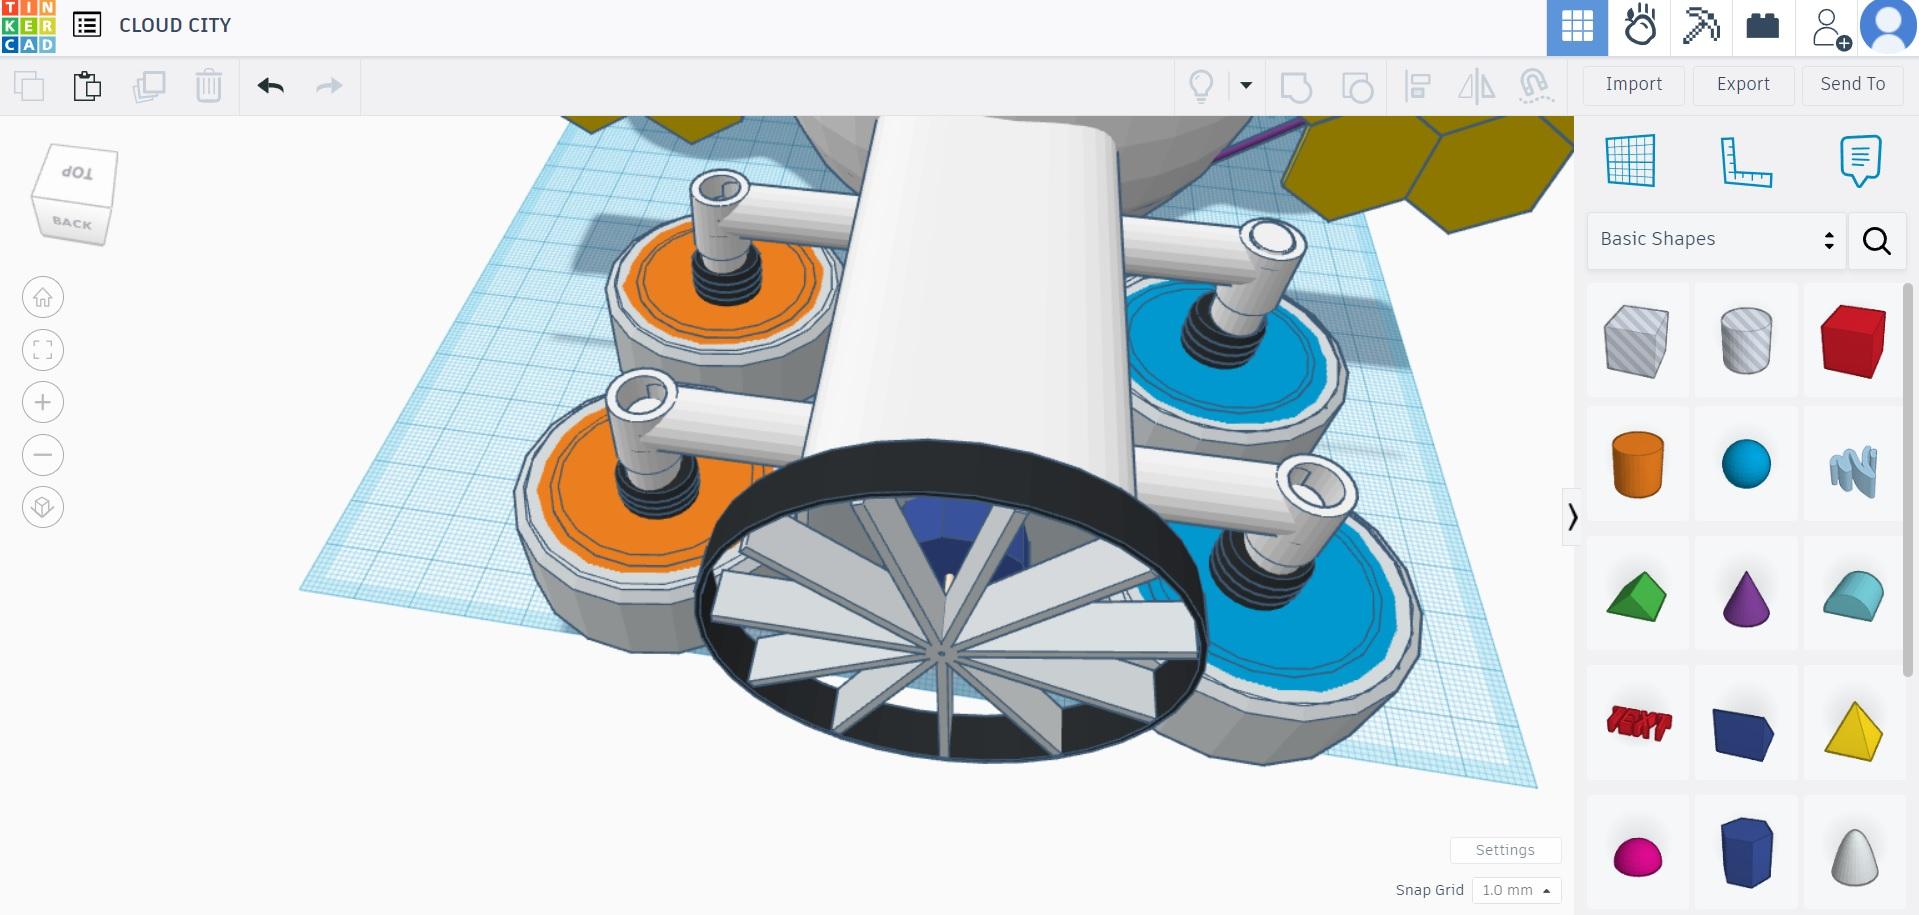Pick the purple Cone shape
Viewport: 1919px width, 915px height.
click(x=1746, y=598)
